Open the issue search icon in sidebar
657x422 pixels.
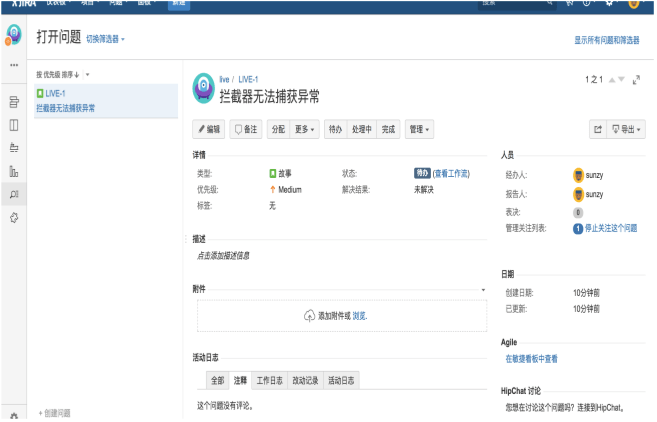click(14, 194)
